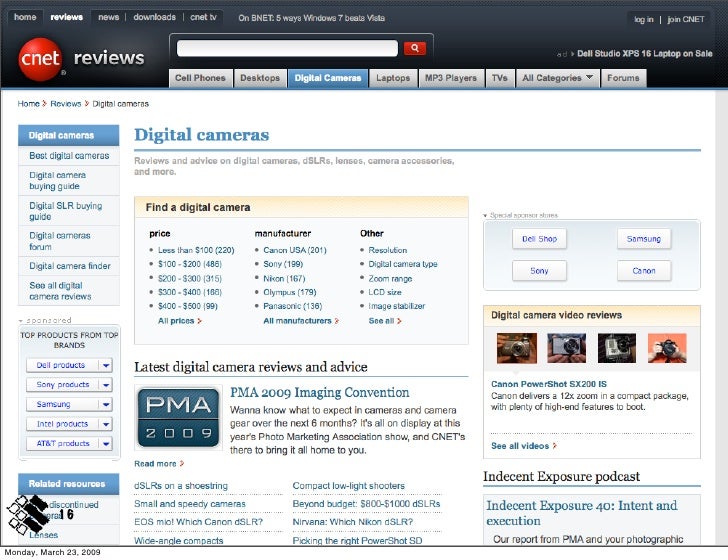Select Canon USA manufacturer link
This screenshot has height=560, width=728.
click(295, 250)
